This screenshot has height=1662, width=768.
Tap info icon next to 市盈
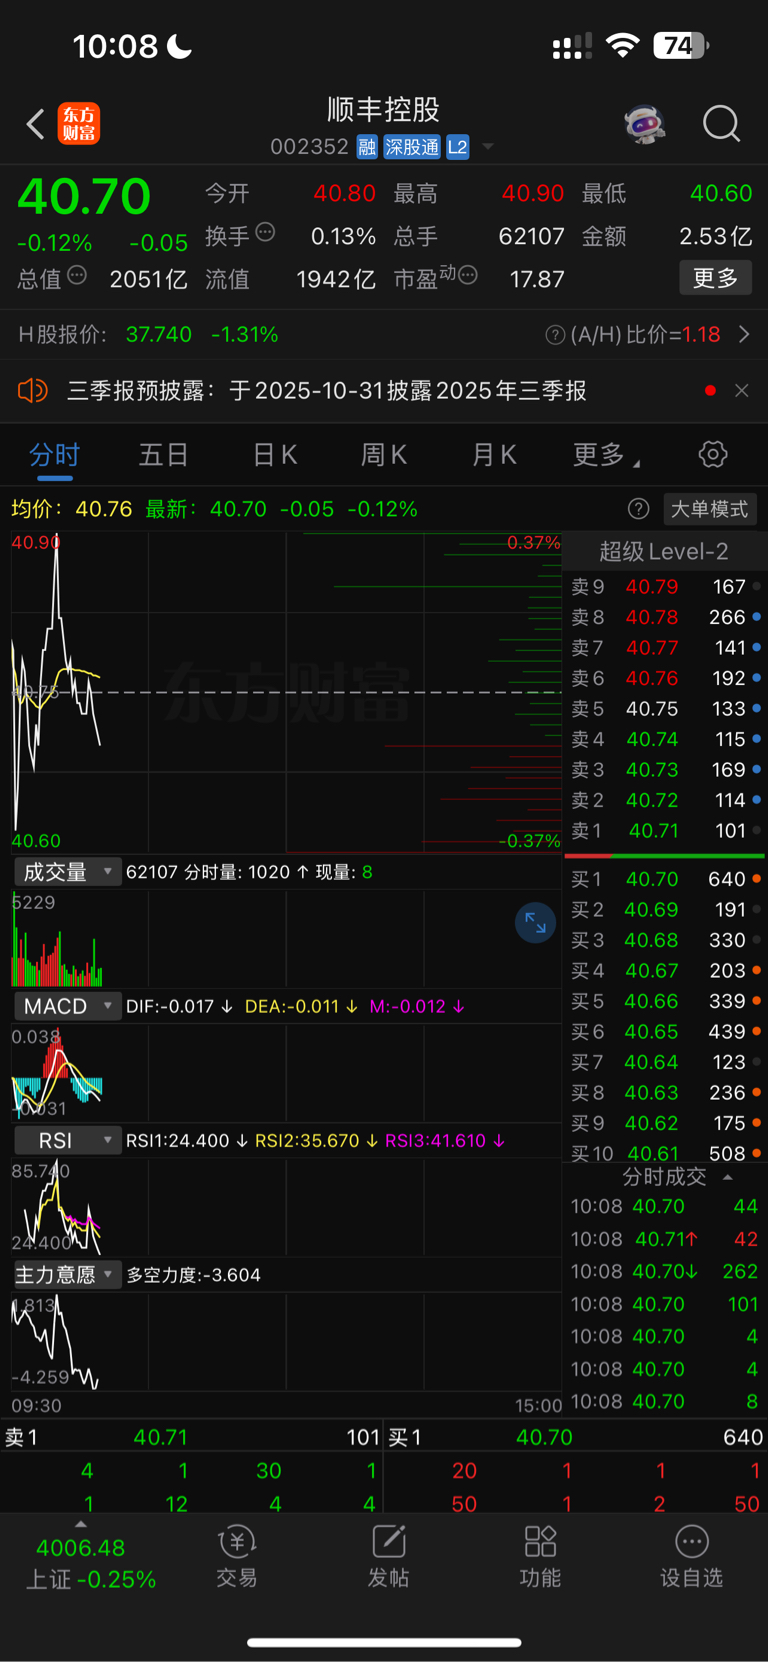(x=467, y=275)
